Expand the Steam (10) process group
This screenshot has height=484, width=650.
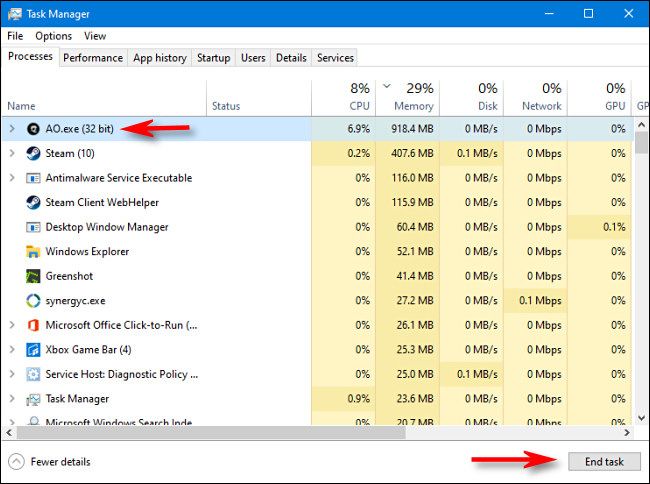point(12,153)
